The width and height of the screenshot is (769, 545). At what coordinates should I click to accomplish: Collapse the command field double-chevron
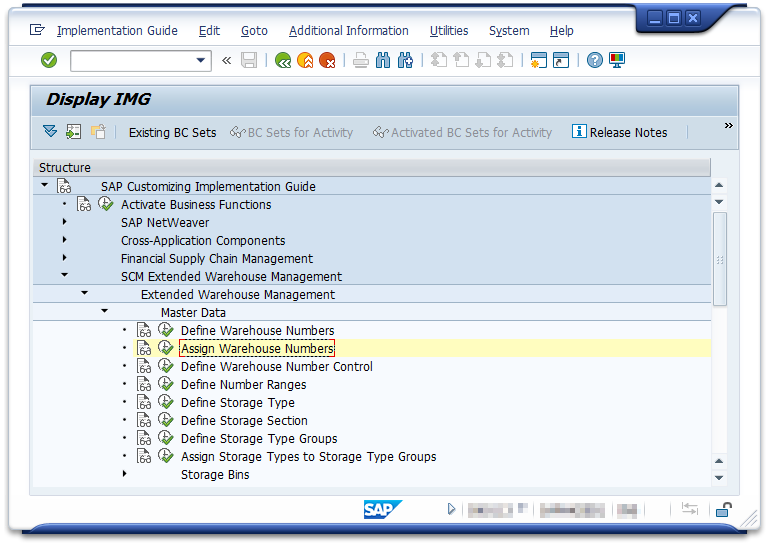tap(226, 61)
